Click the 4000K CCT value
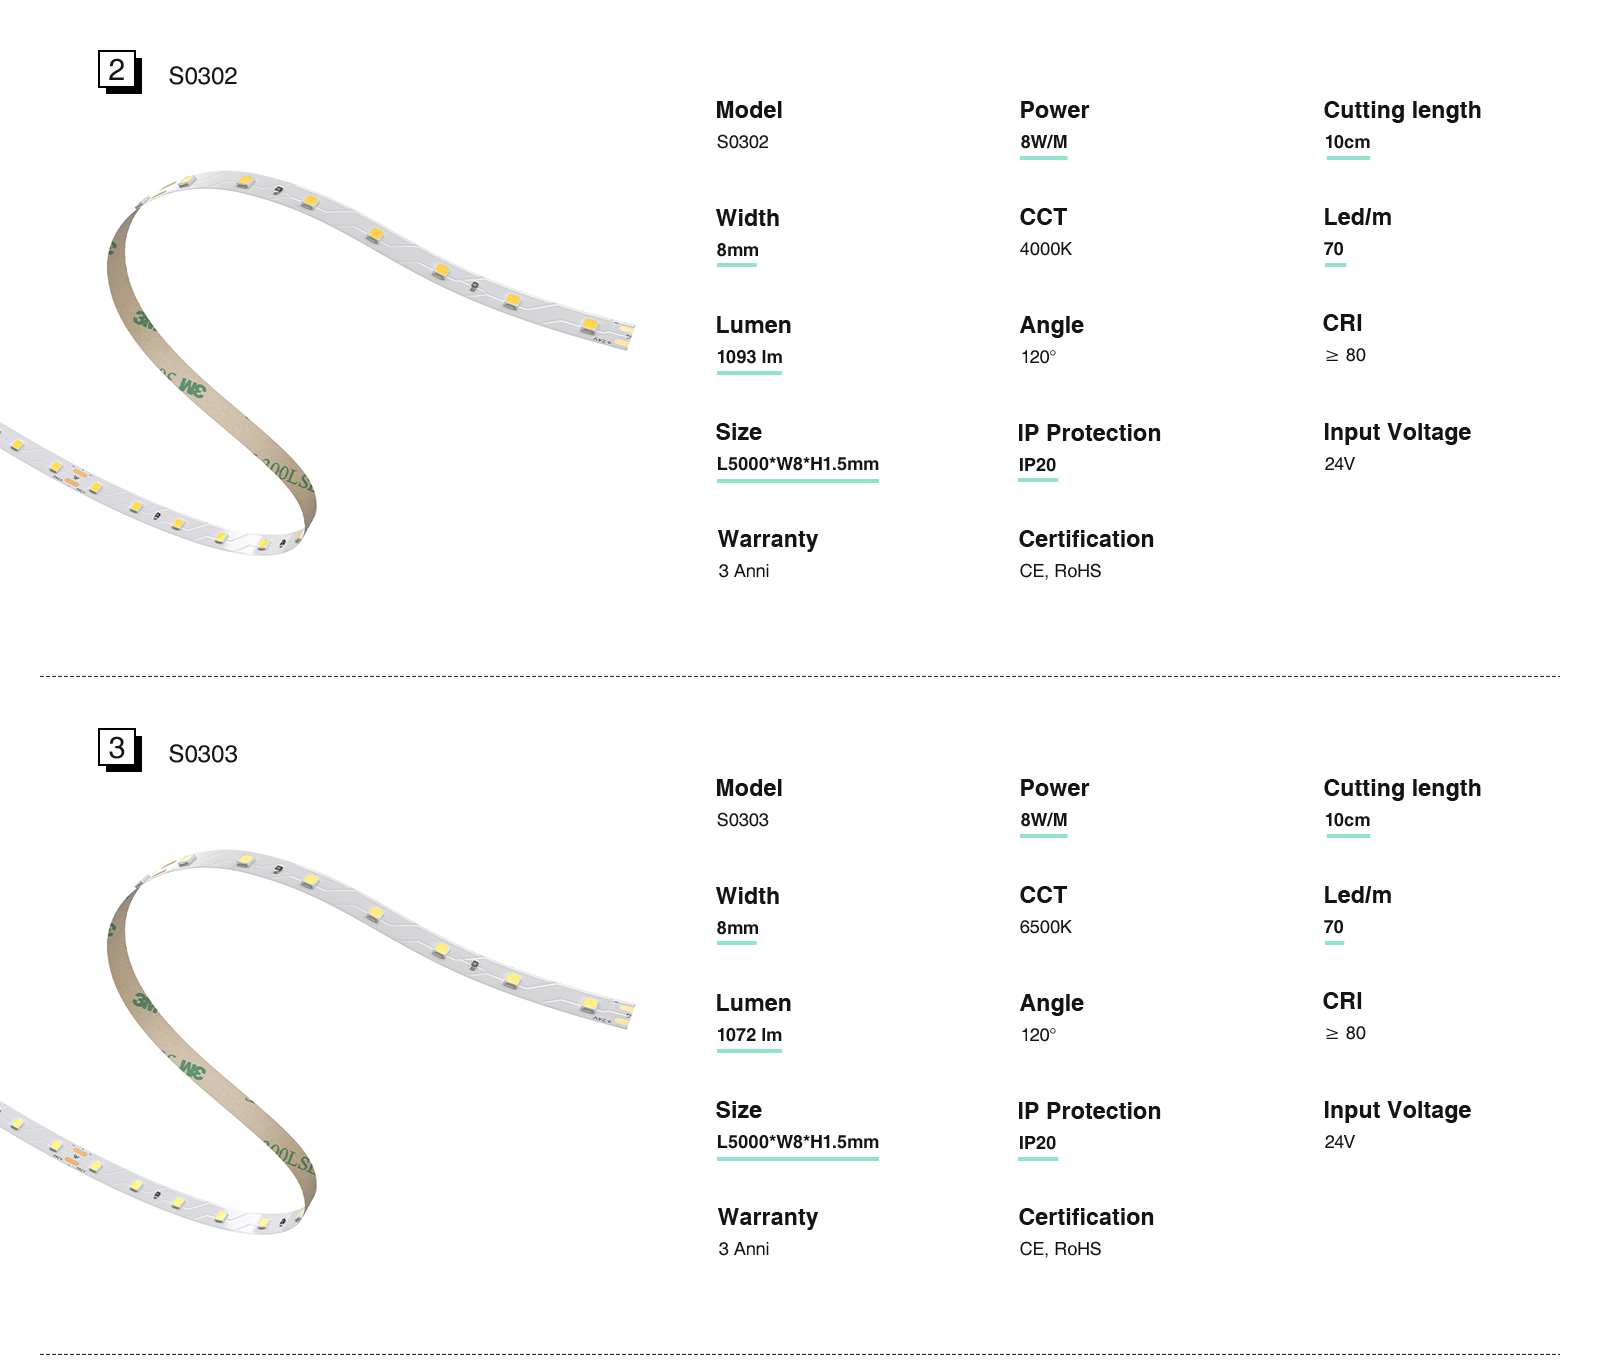The height and width of the screenshot is (1360, 1600). (x=1045, y=249)
